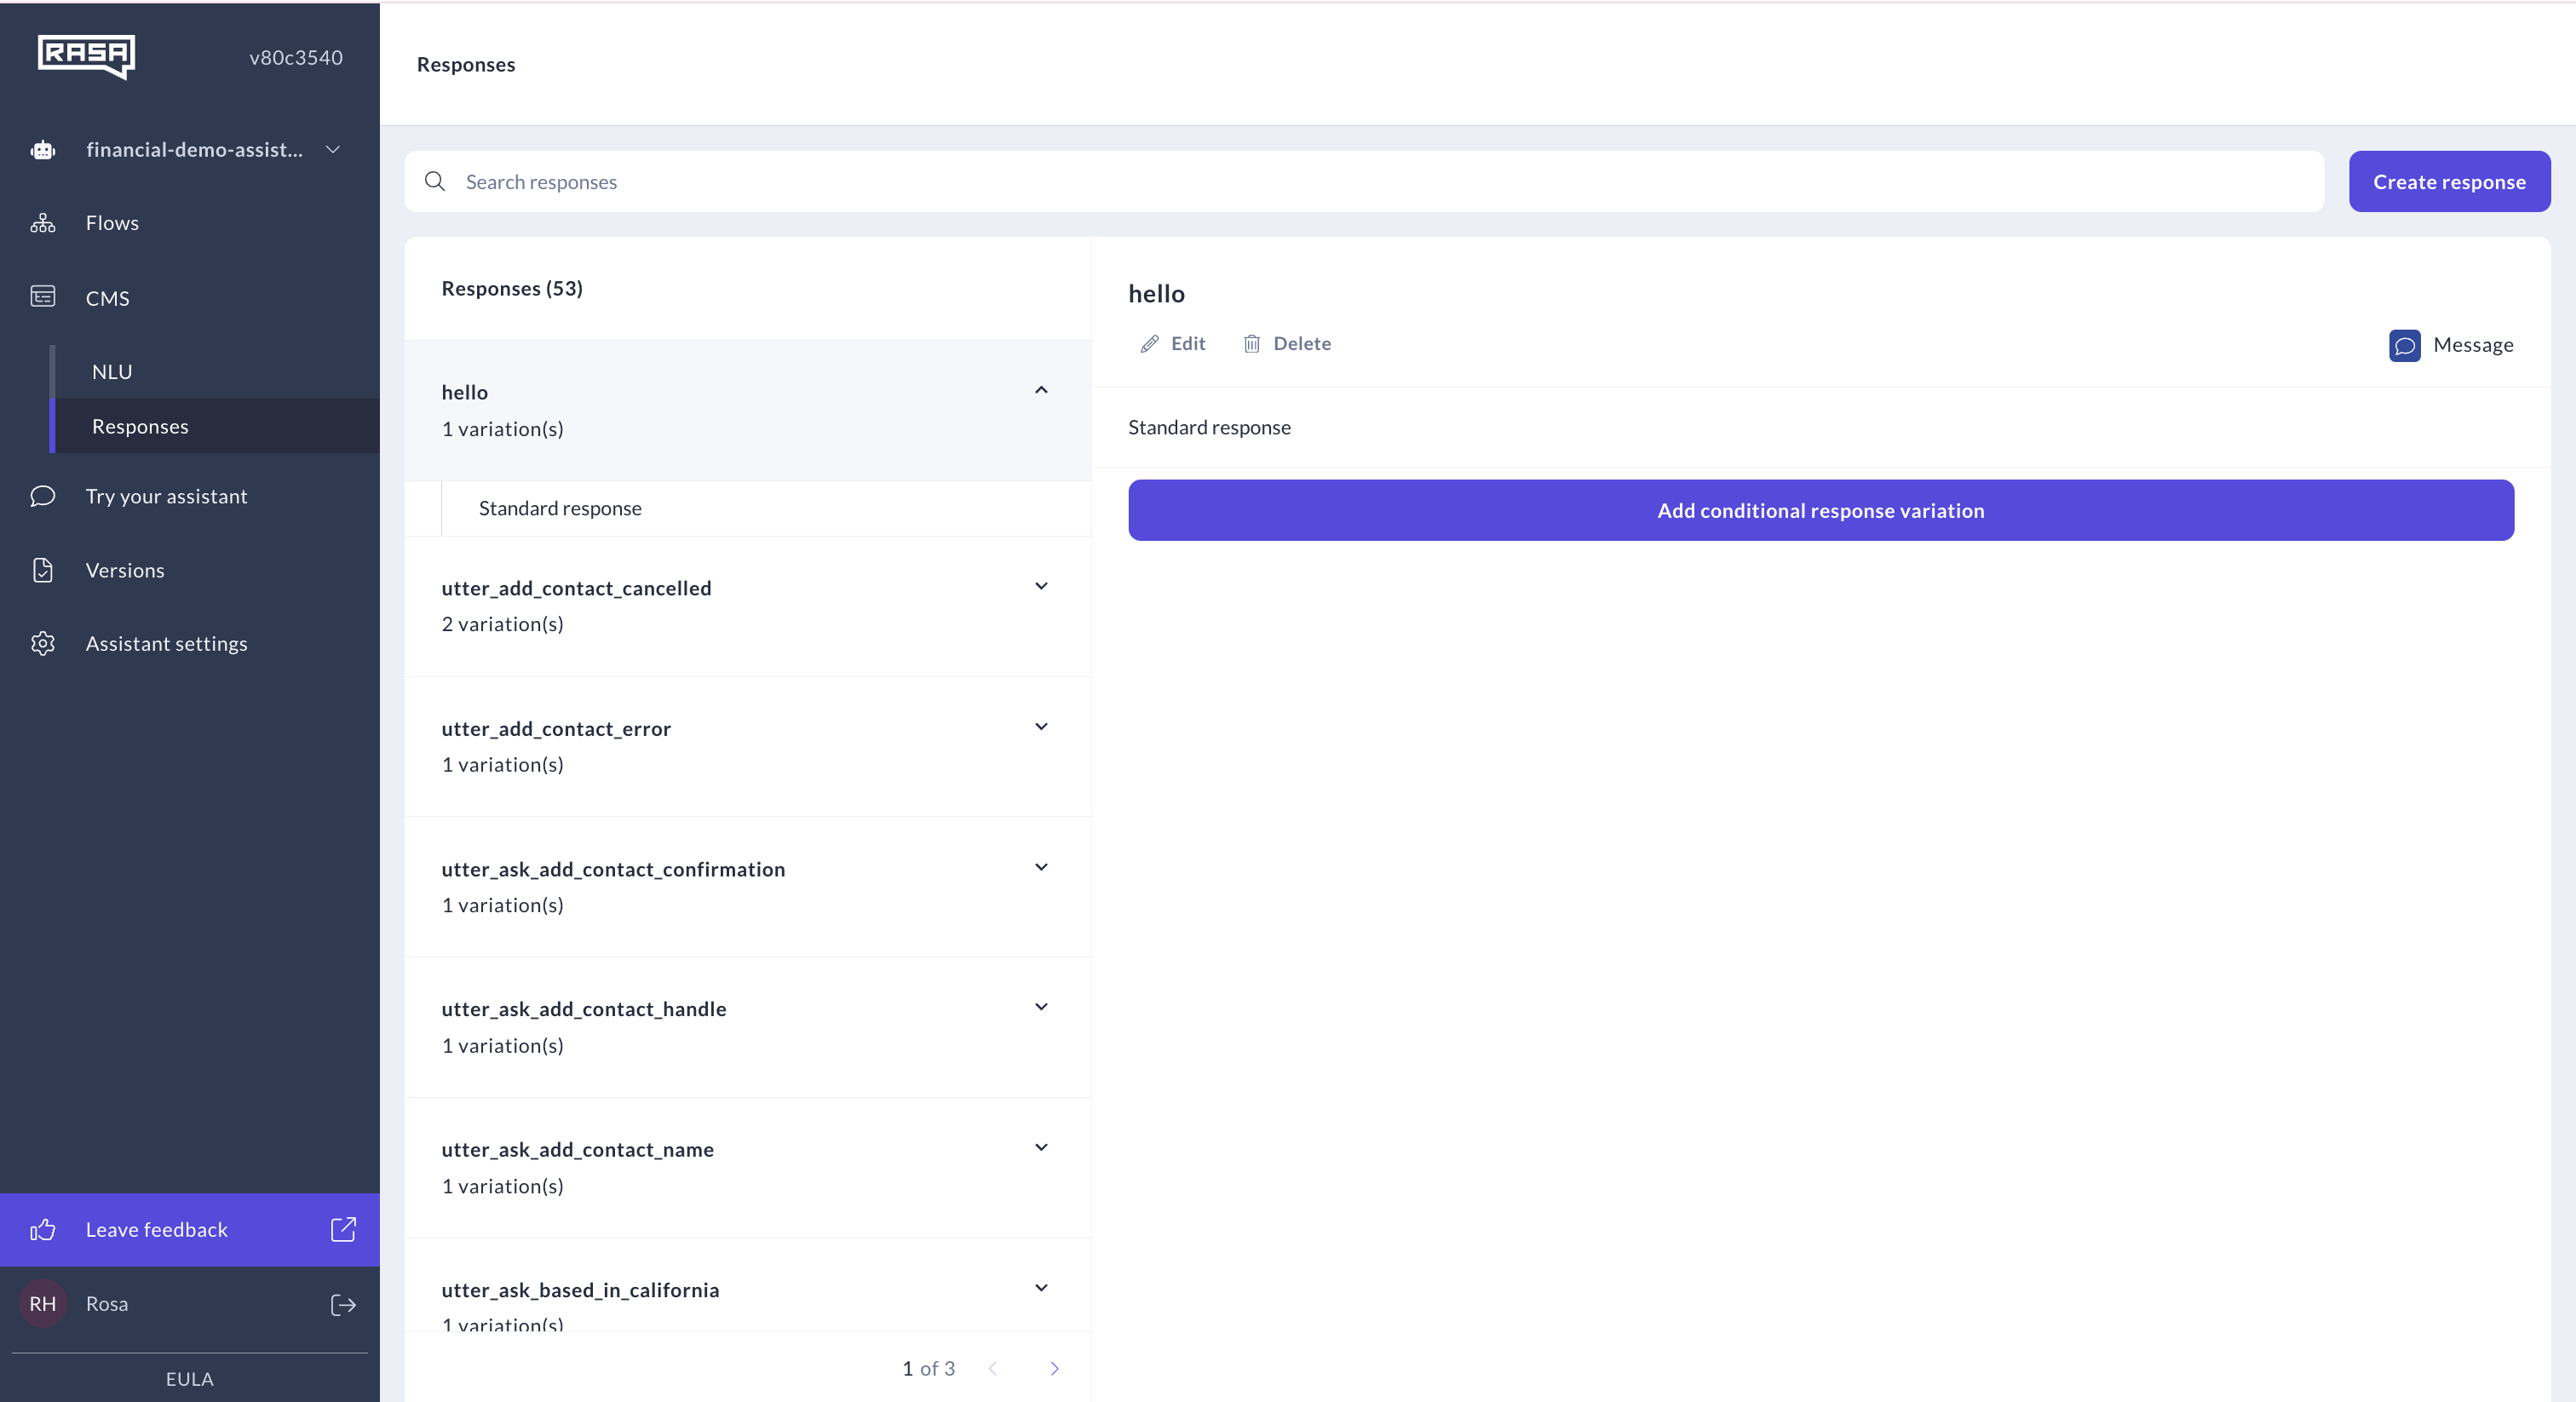Go to the NLU page
This screenshot has width=2576, height=1402.
click(x=111, y=372)
